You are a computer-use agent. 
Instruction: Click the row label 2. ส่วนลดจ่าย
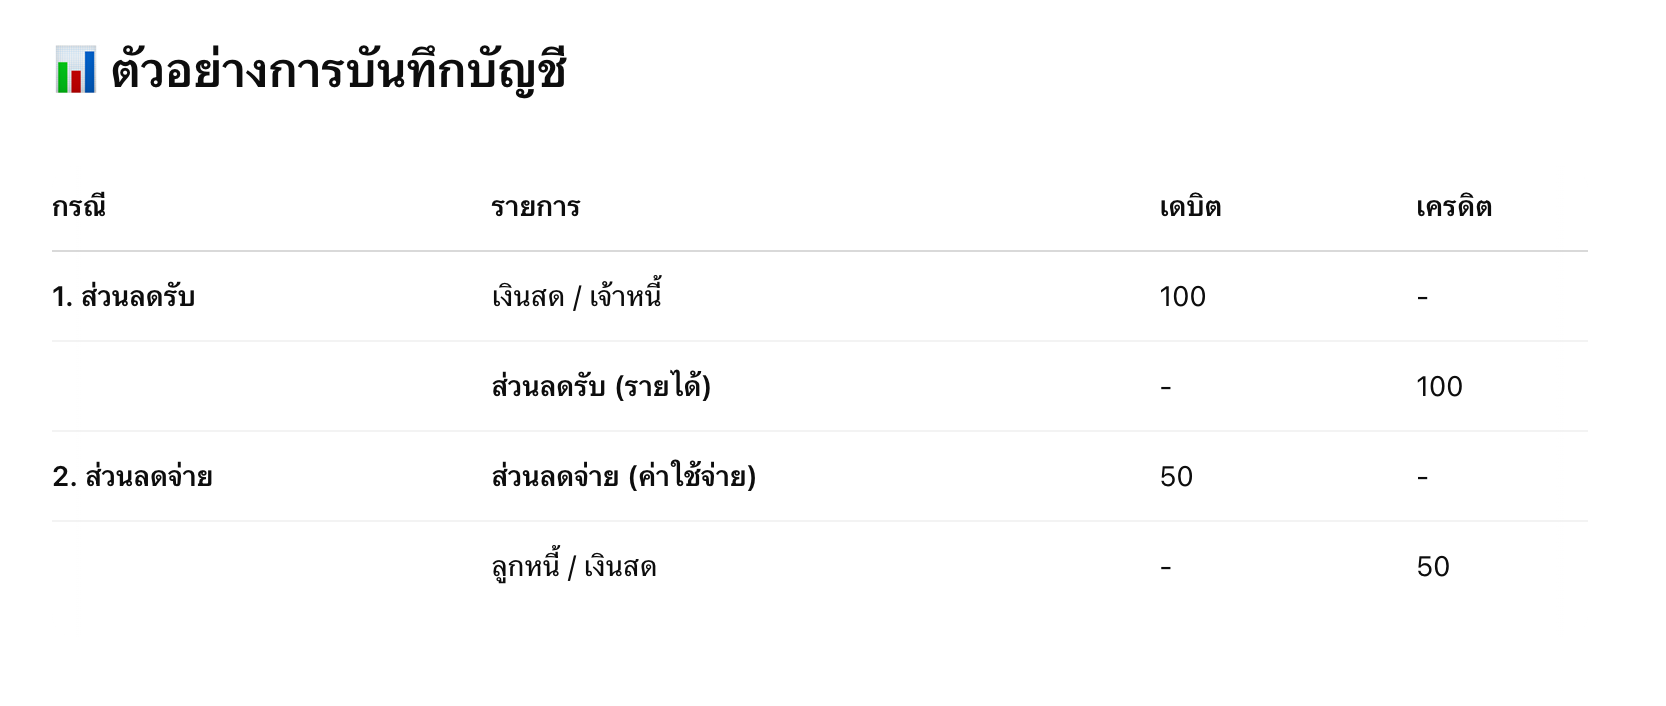click(x=133, y=476)
